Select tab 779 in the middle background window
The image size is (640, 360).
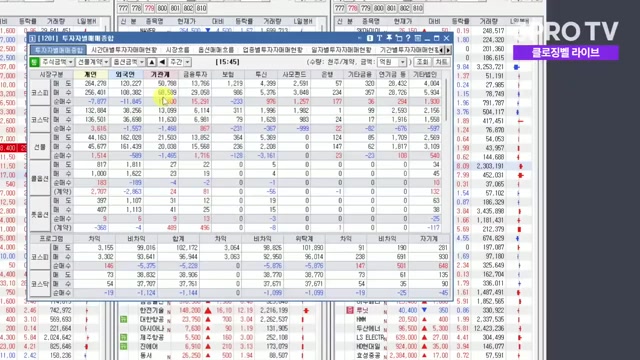coord(149,8)
